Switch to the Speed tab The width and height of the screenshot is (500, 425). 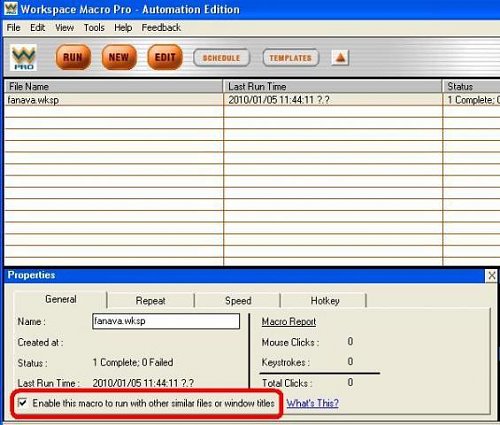(x=238, y=301)
